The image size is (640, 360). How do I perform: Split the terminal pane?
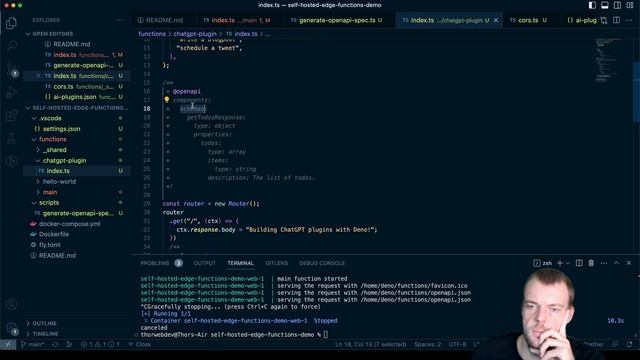coord(579,263)
